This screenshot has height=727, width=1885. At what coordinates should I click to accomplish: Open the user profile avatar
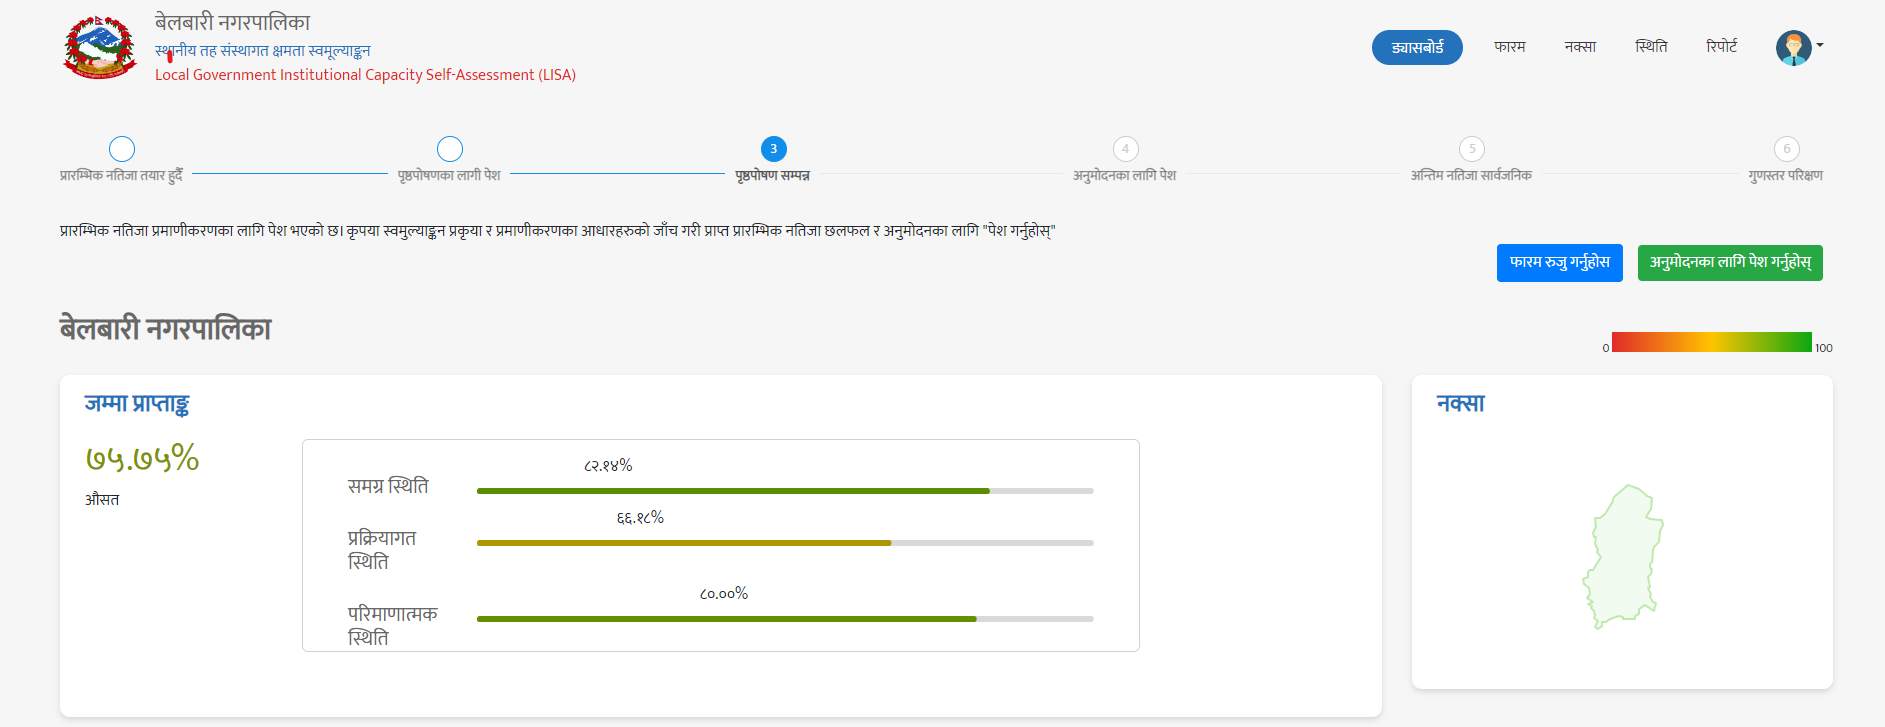click(x=1792, y=47)
